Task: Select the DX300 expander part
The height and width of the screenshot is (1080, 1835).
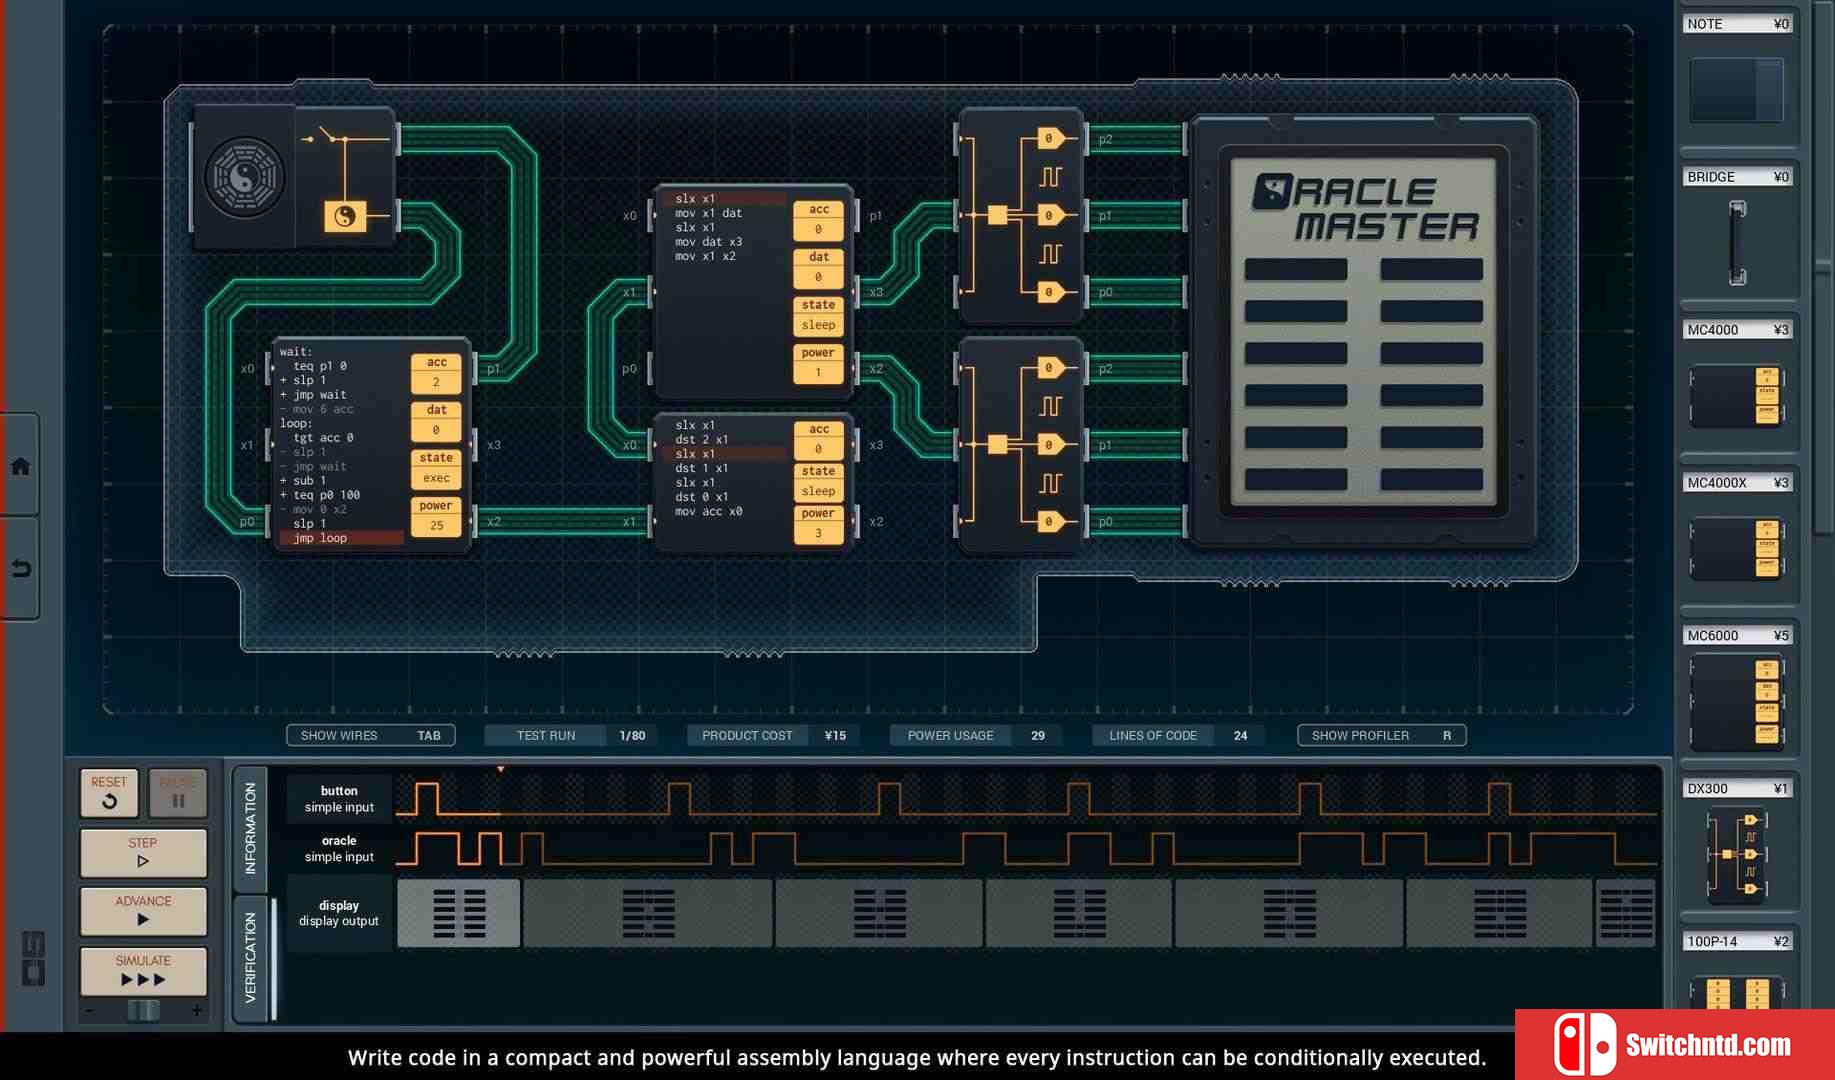Action: click(1737, 854)
